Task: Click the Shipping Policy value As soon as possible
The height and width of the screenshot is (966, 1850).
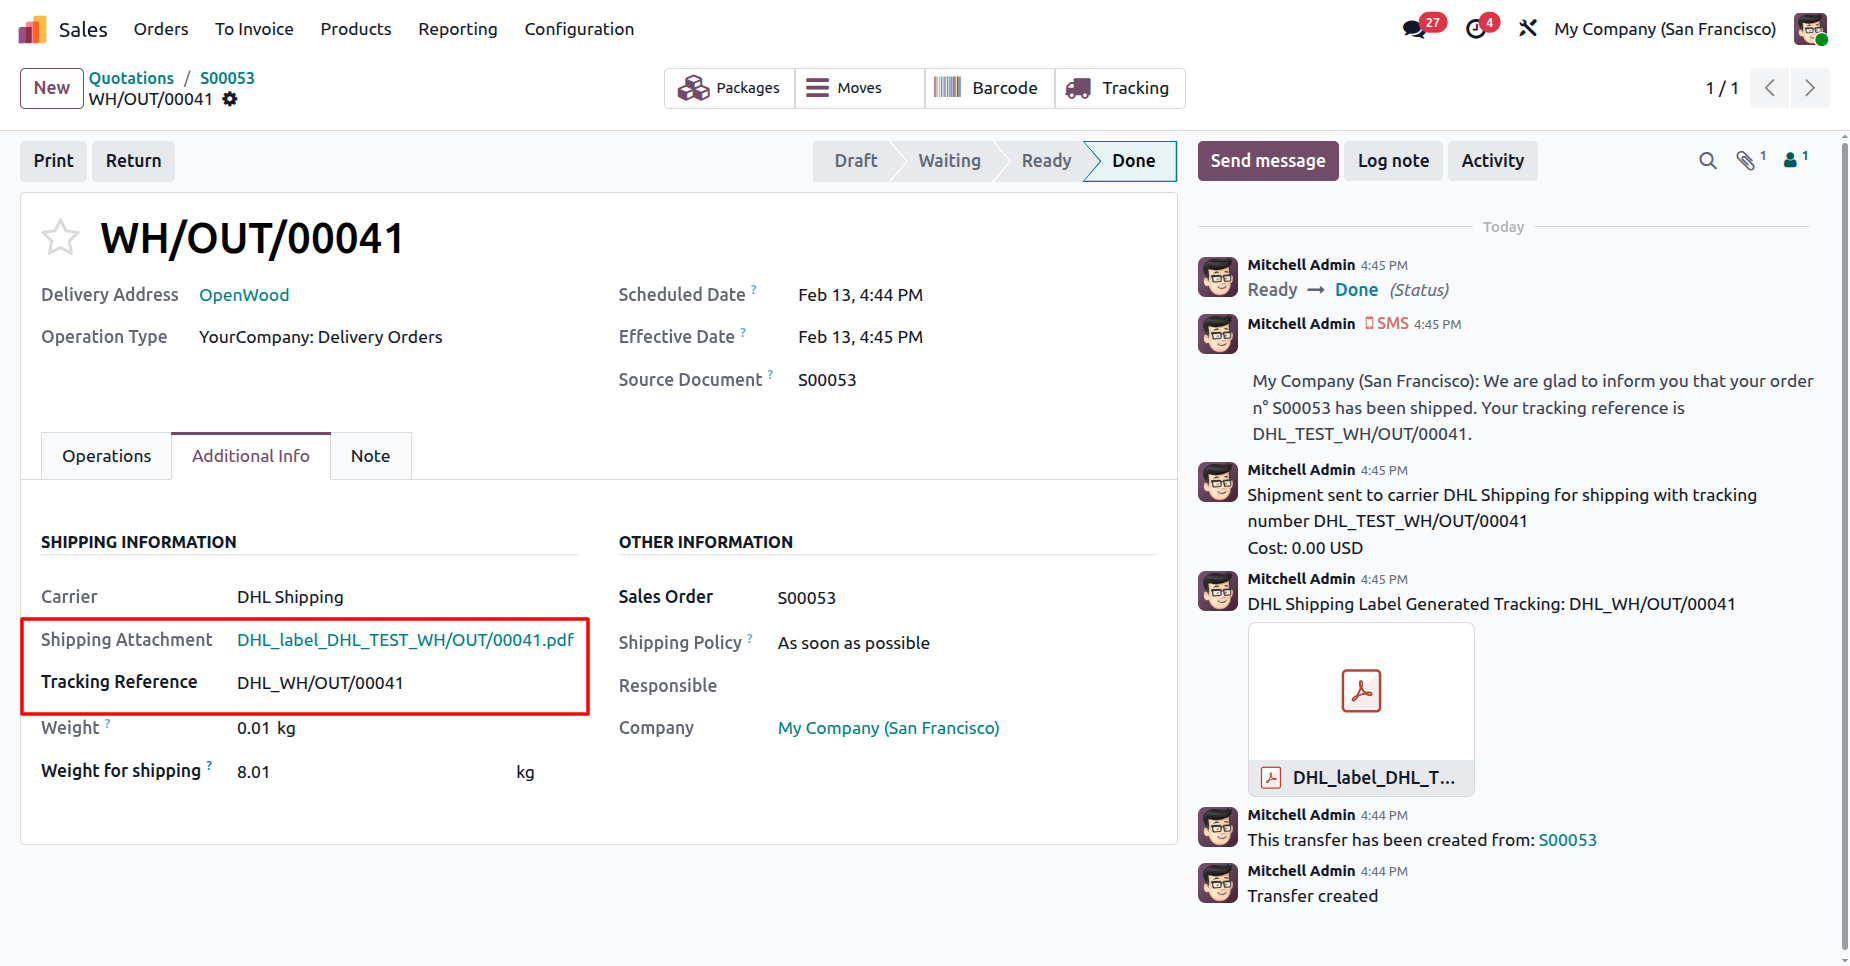Action: click(x=854, y=643)
